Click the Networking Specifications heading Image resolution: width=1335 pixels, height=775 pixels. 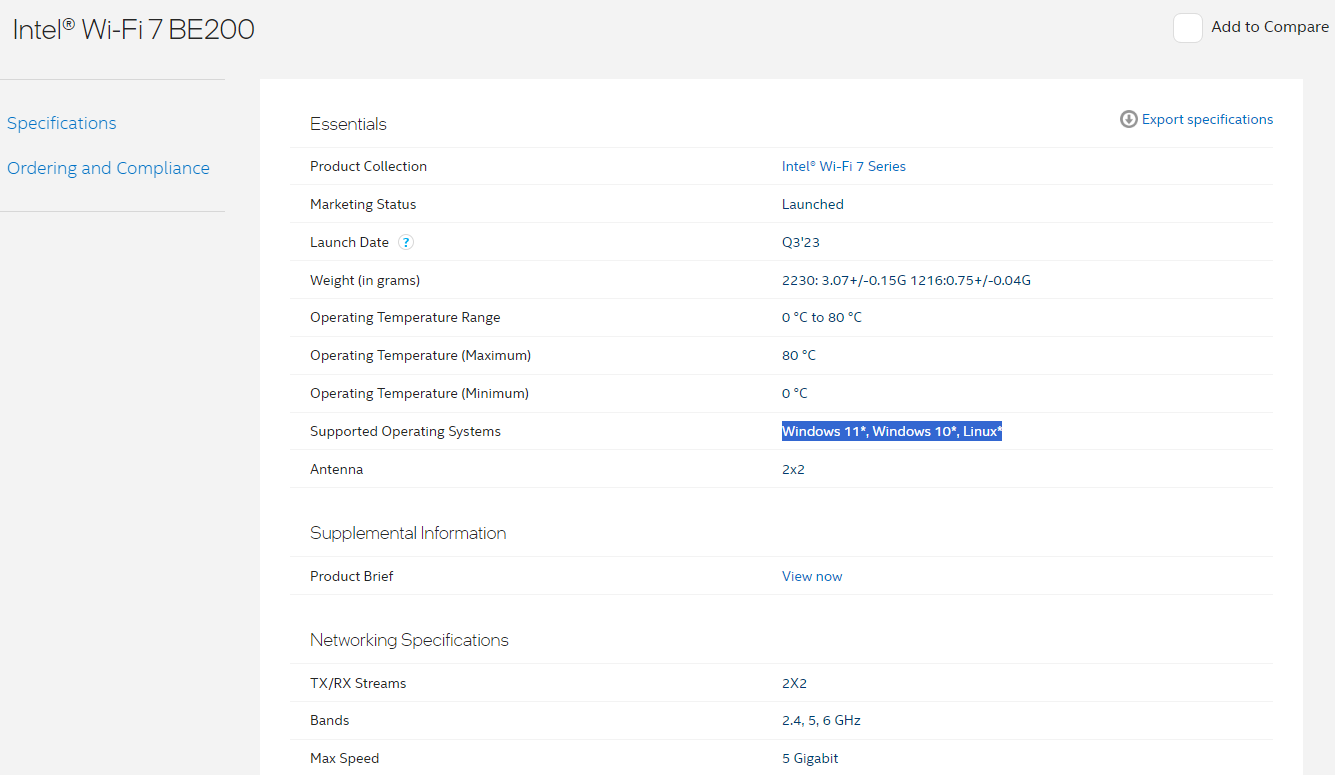pyautogui.click(x=409, y=640)
